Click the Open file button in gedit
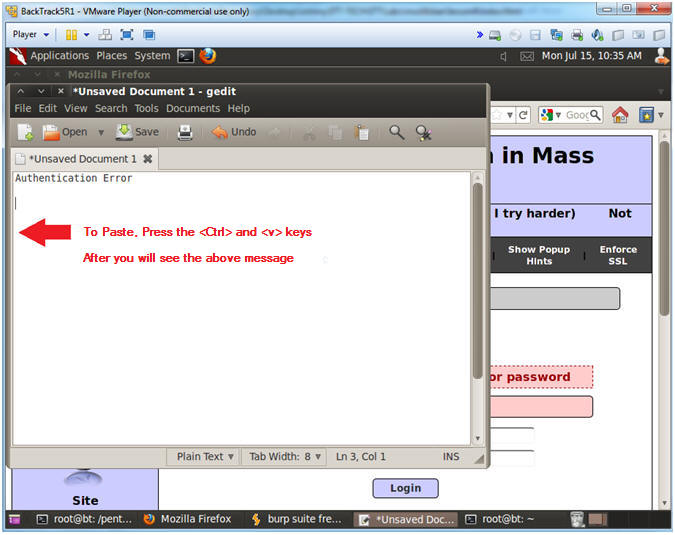Screen dimensions: 675x535 pyautogui.click(x=65, y=132)
